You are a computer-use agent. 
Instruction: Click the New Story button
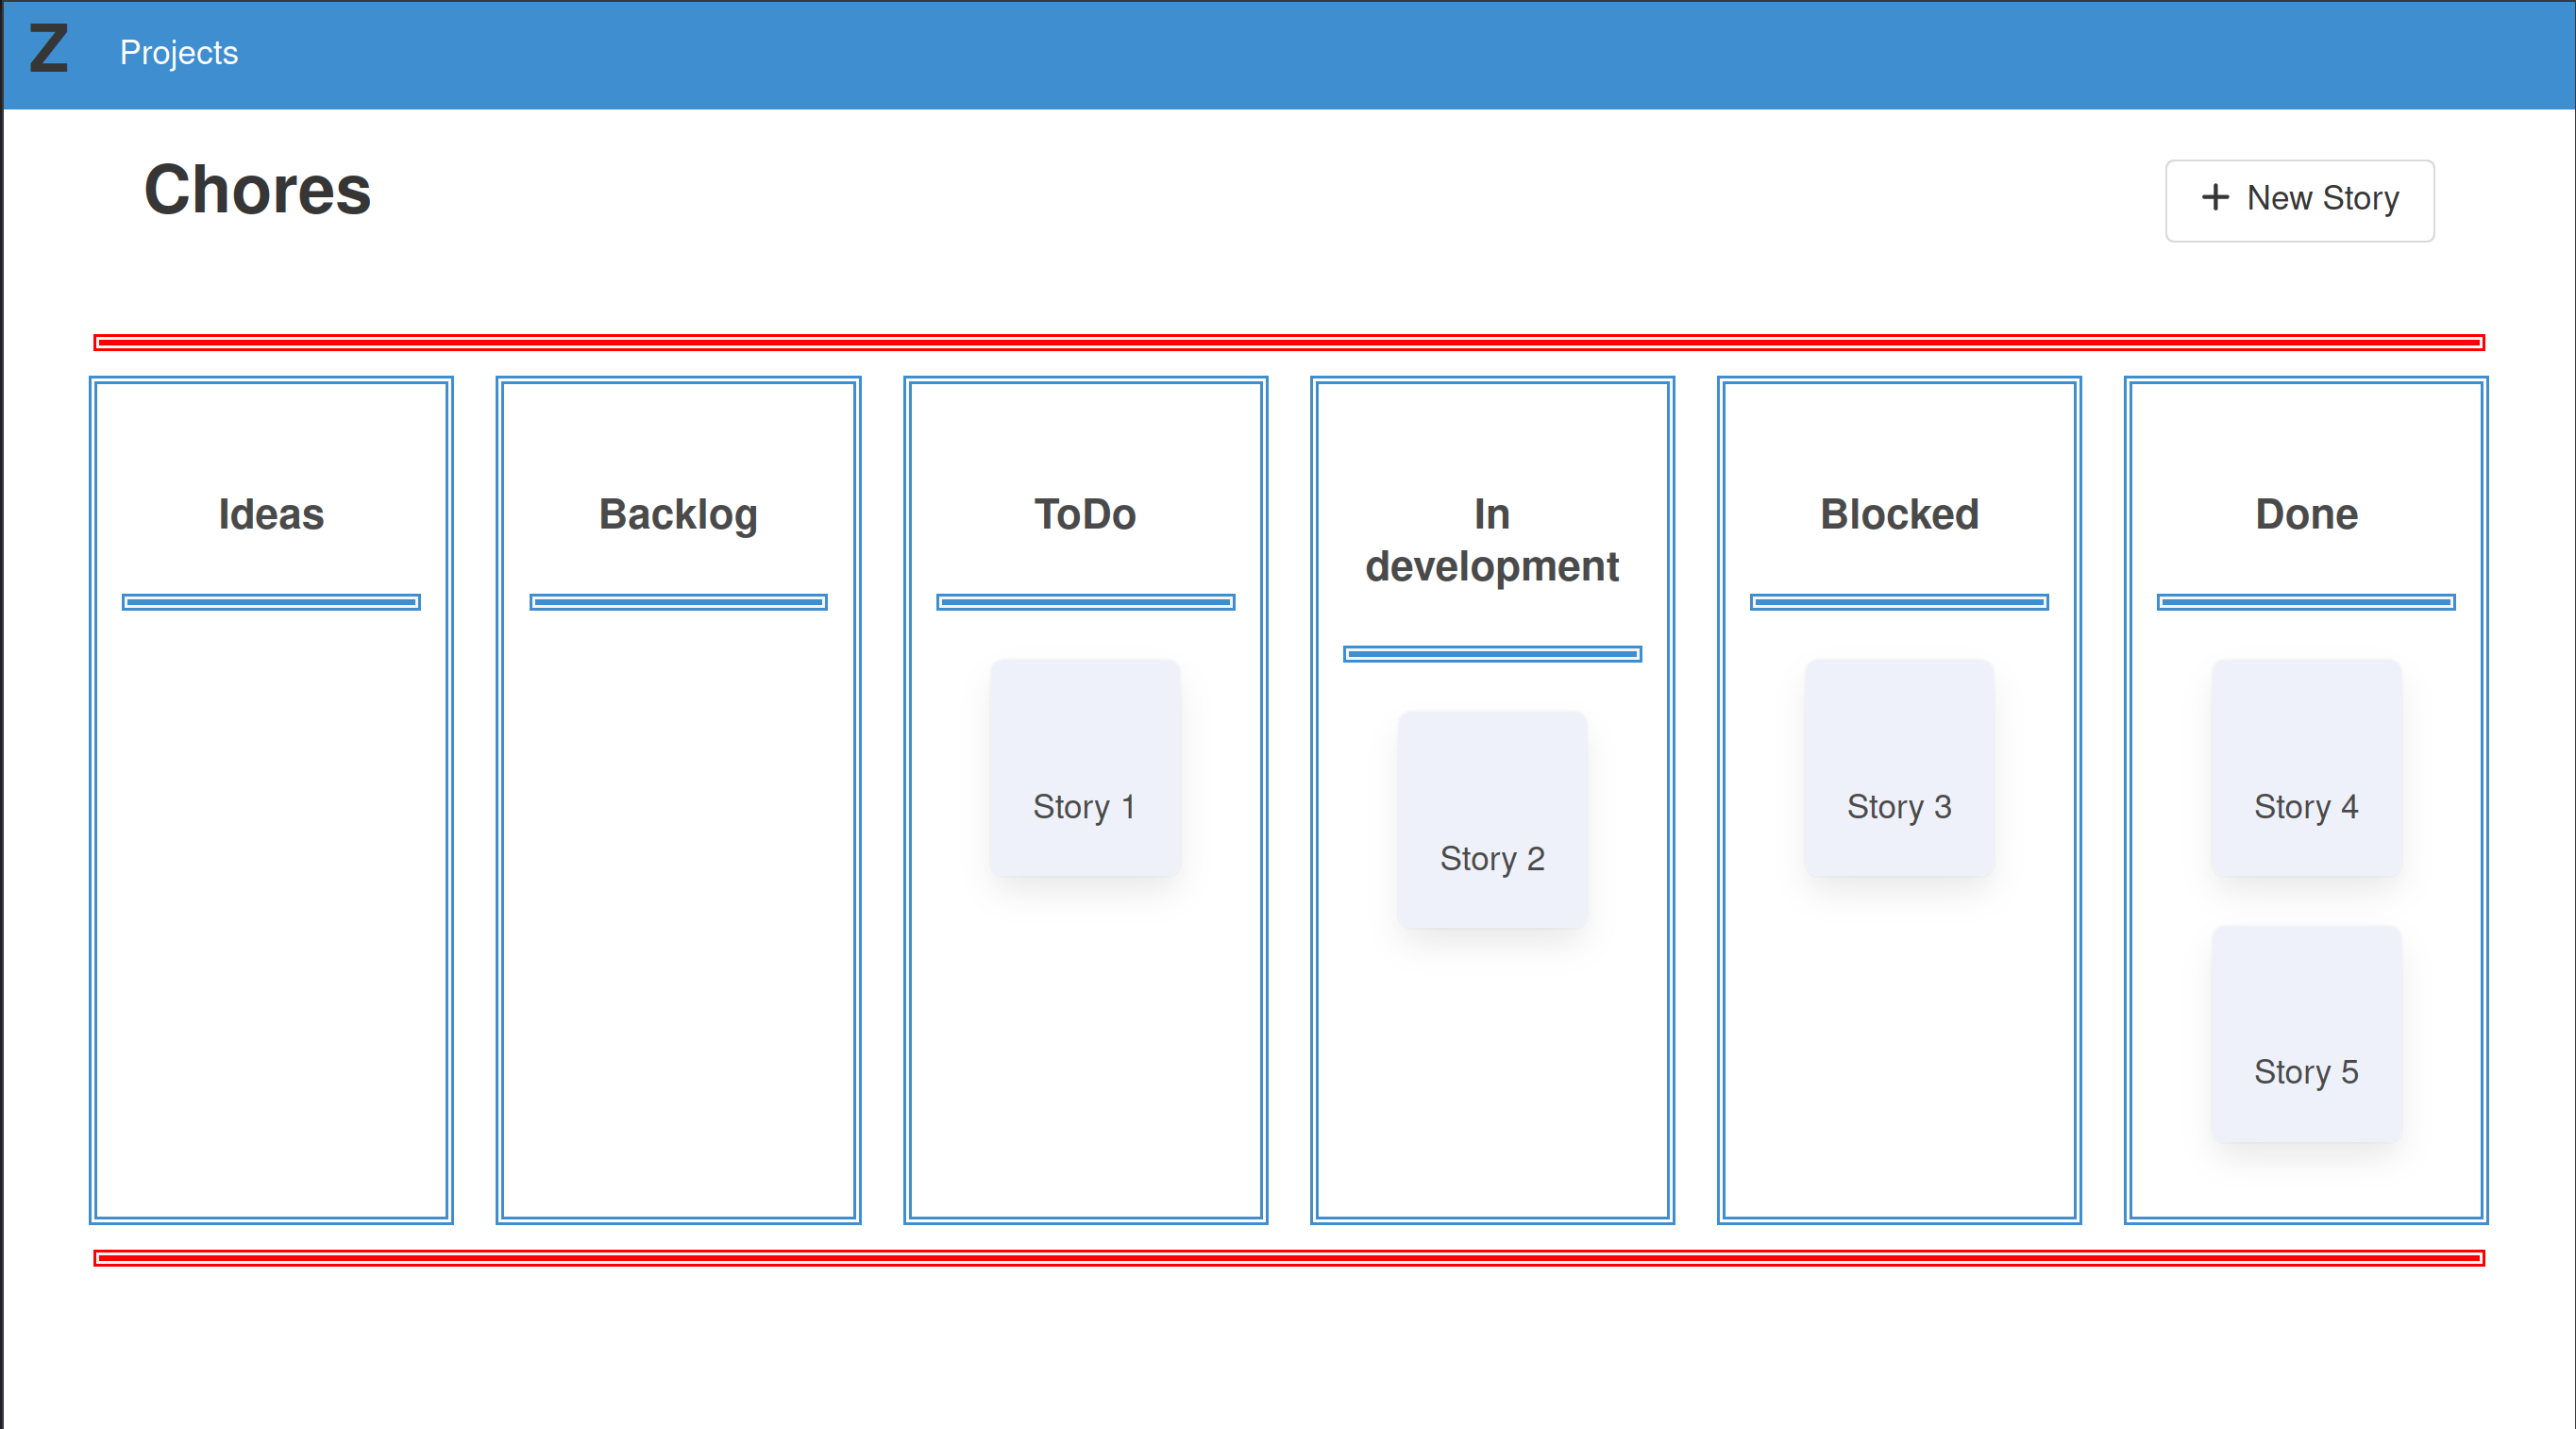2299,200
